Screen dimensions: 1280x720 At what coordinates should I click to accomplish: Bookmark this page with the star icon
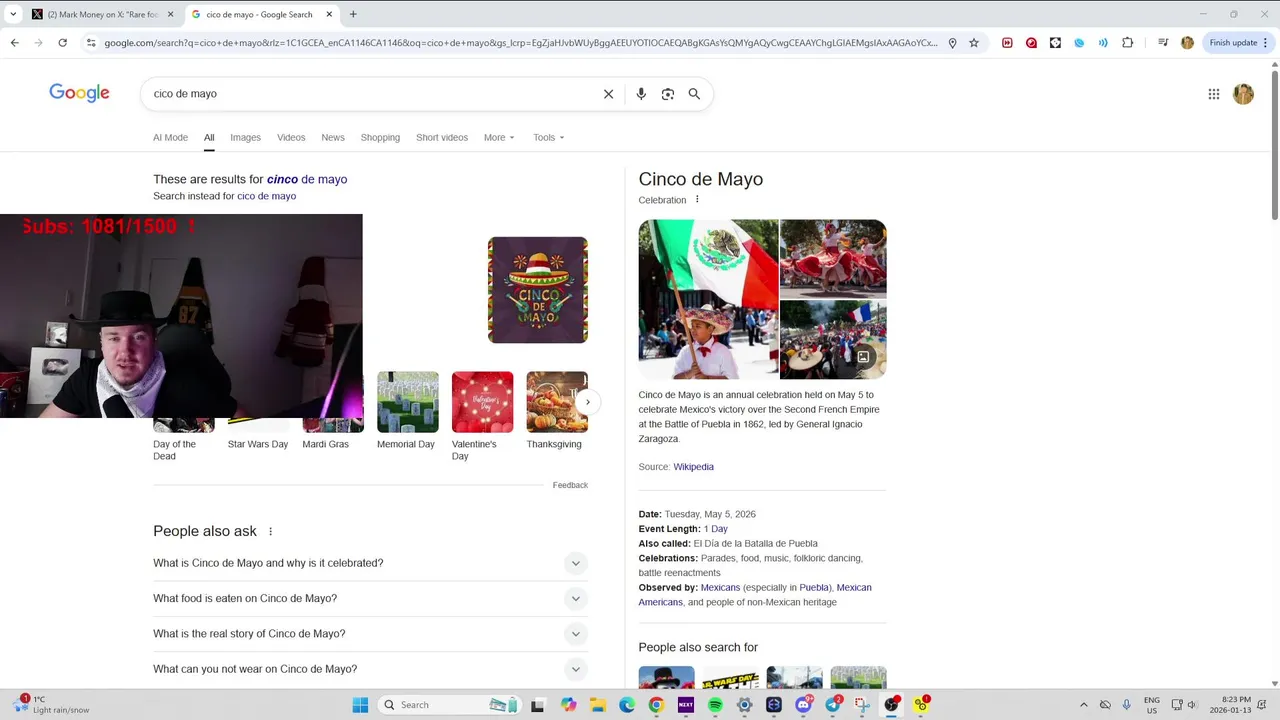tap(974, 43)
